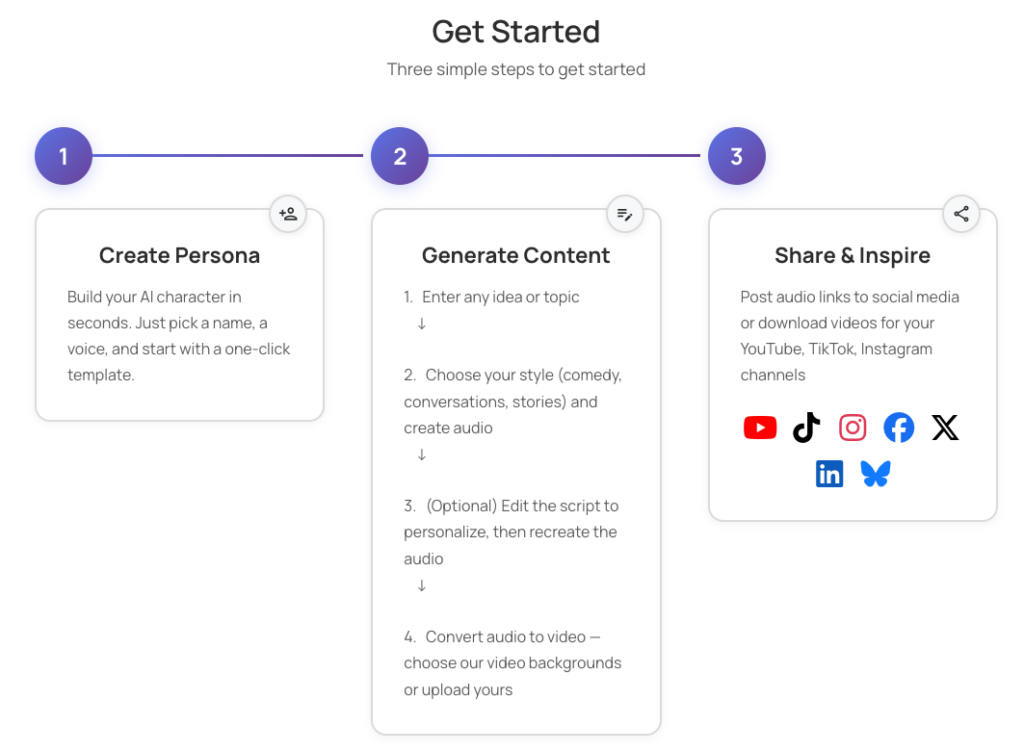Click the Get Started title
1024x753 pixels.
516,32
